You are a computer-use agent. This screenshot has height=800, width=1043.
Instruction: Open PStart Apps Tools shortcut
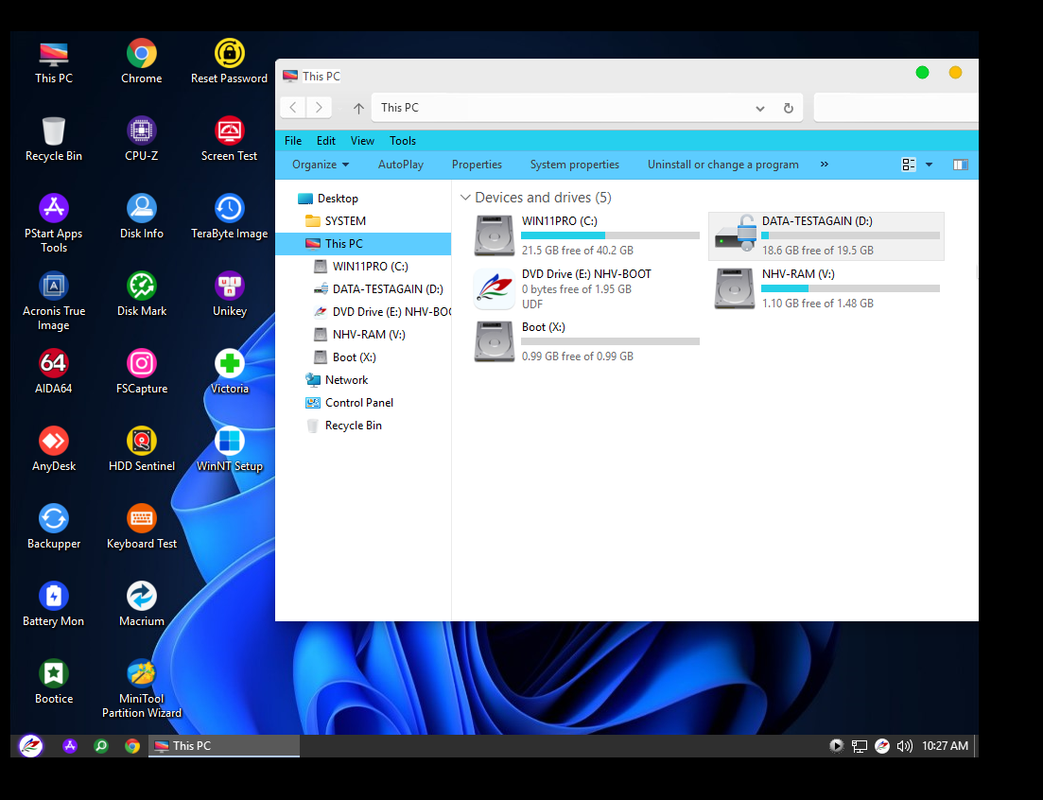53,223
